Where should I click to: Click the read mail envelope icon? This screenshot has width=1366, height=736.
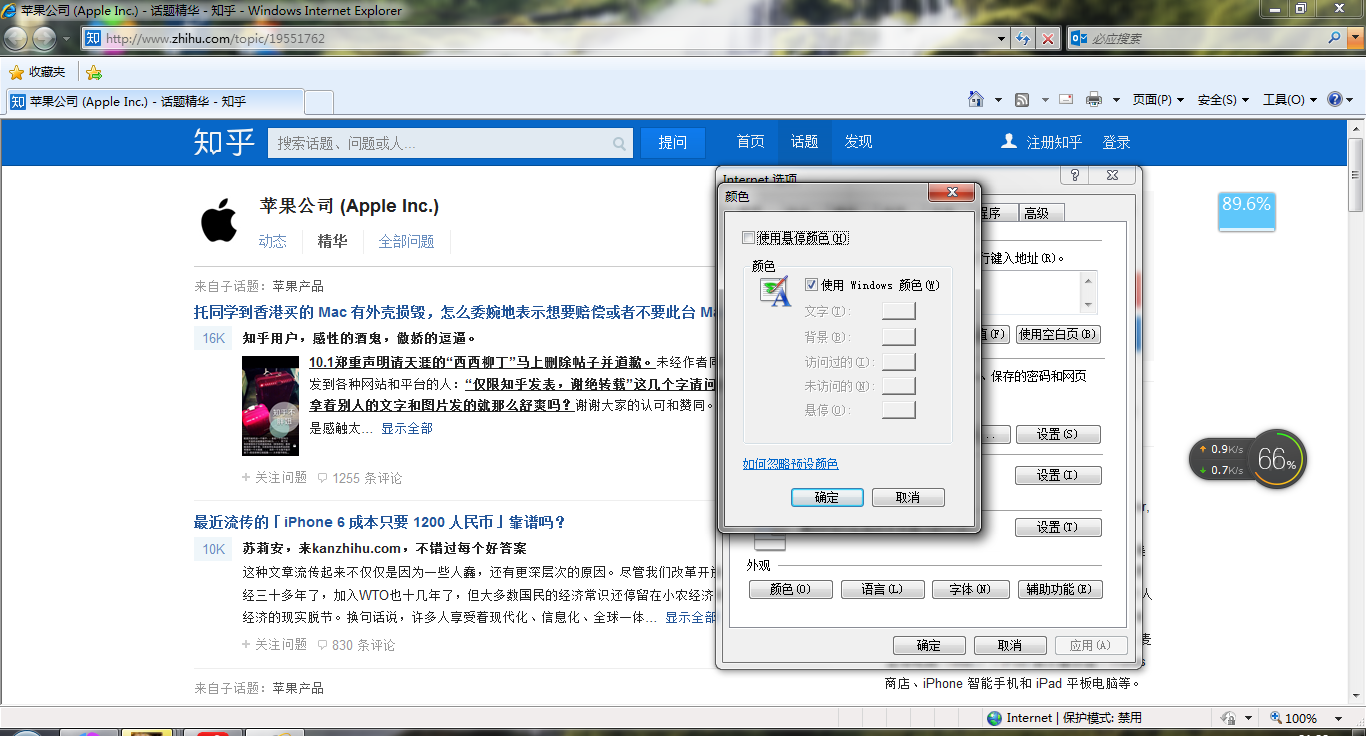[1066, 99]
